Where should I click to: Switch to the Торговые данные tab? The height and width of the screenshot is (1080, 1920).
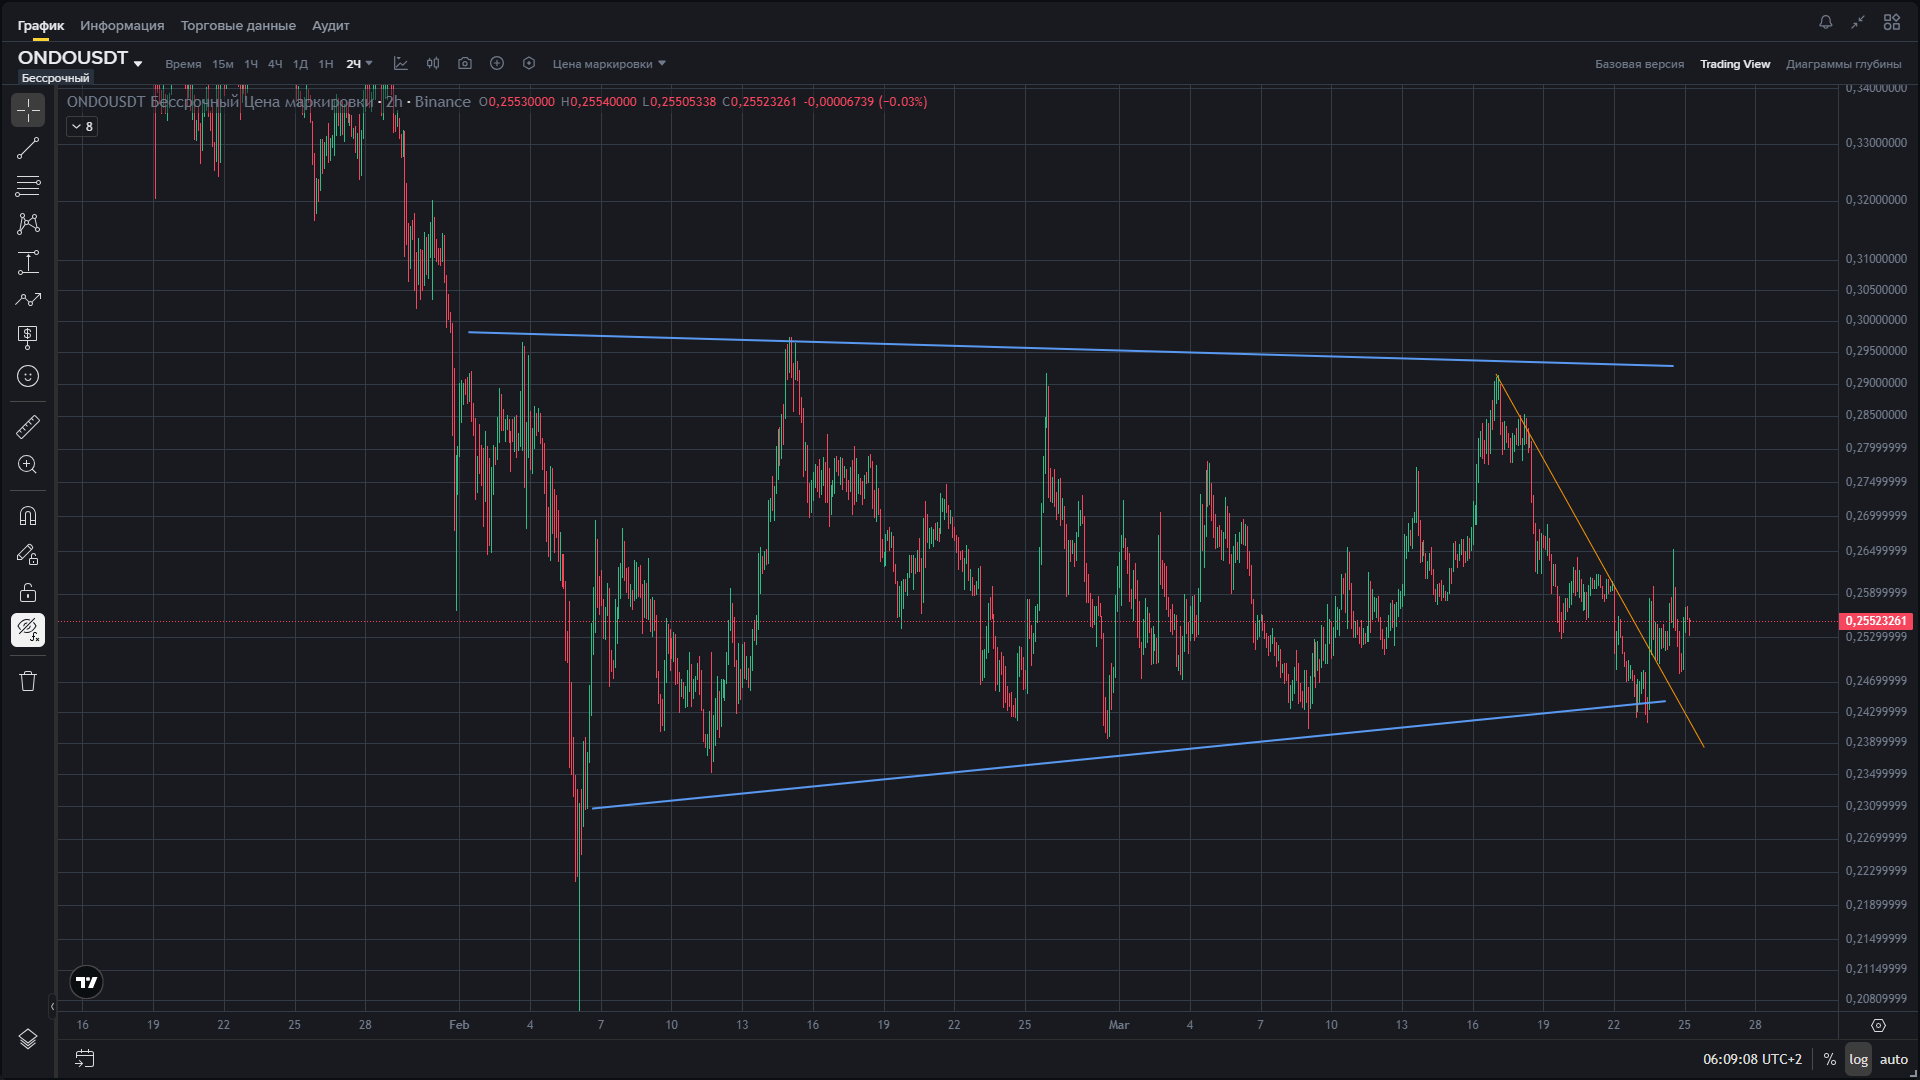tap(238, 25)
